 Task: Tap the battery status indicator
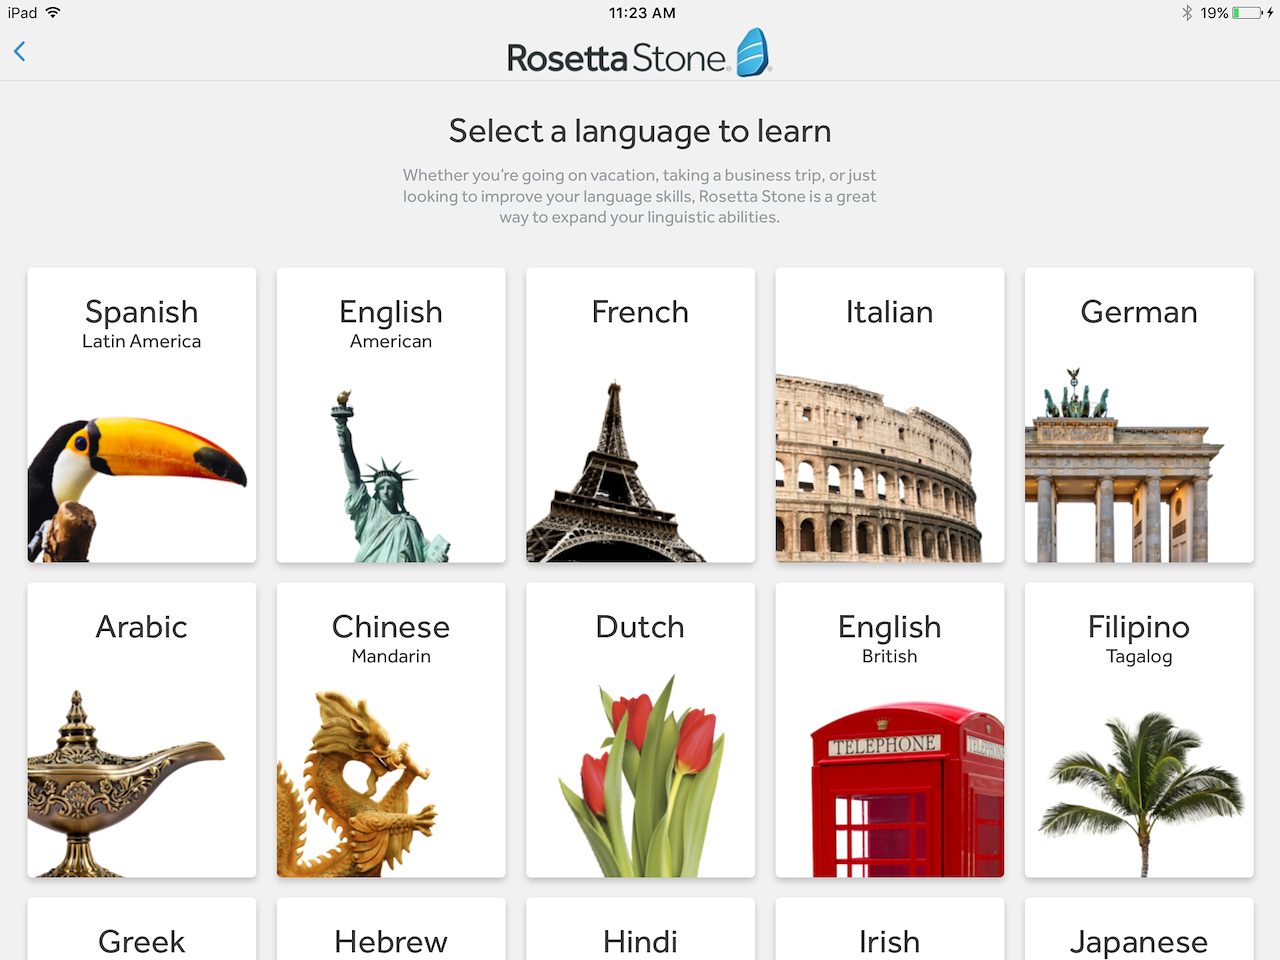[x=1247, y=13]
